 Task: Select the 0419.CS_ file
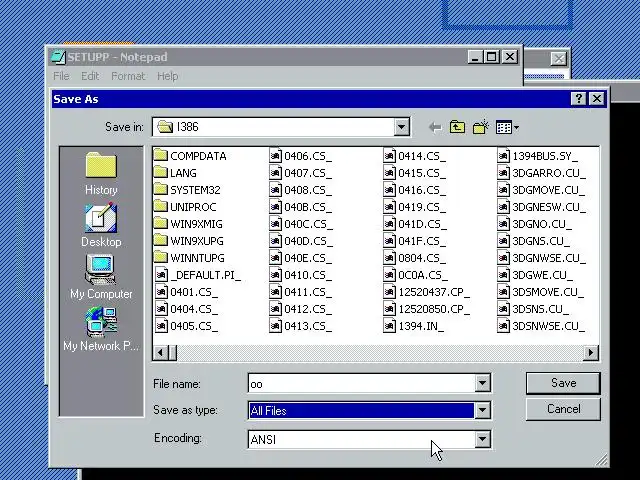click(x=414, y=207)
